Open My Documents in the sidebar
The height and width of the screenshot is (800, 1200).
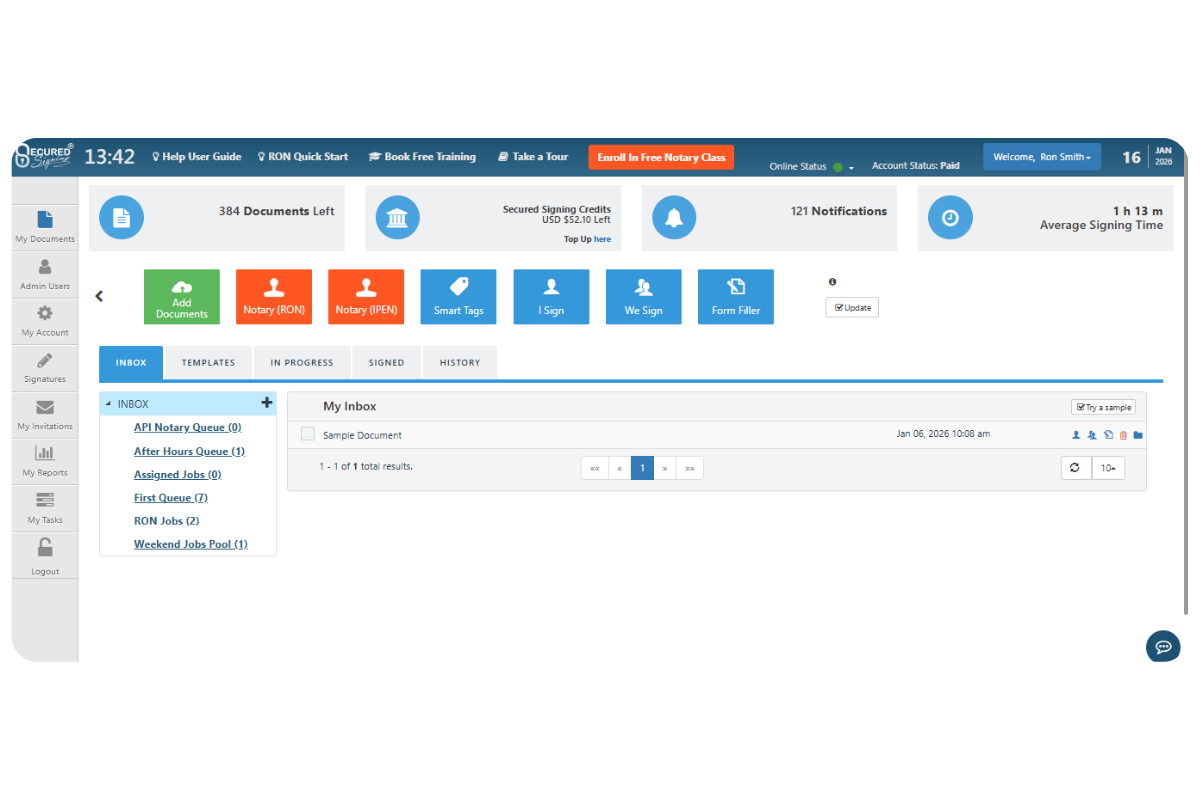point(45,226)
